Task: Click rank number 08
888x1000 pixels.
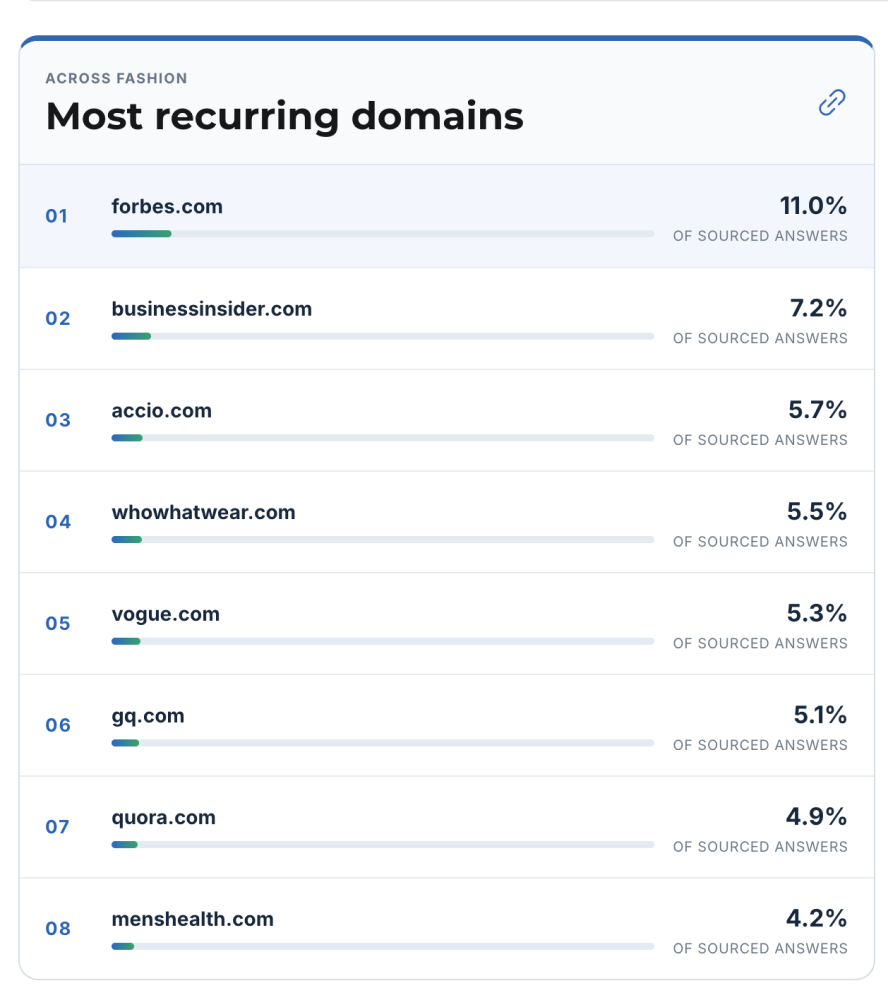Action: coord(57,929)
